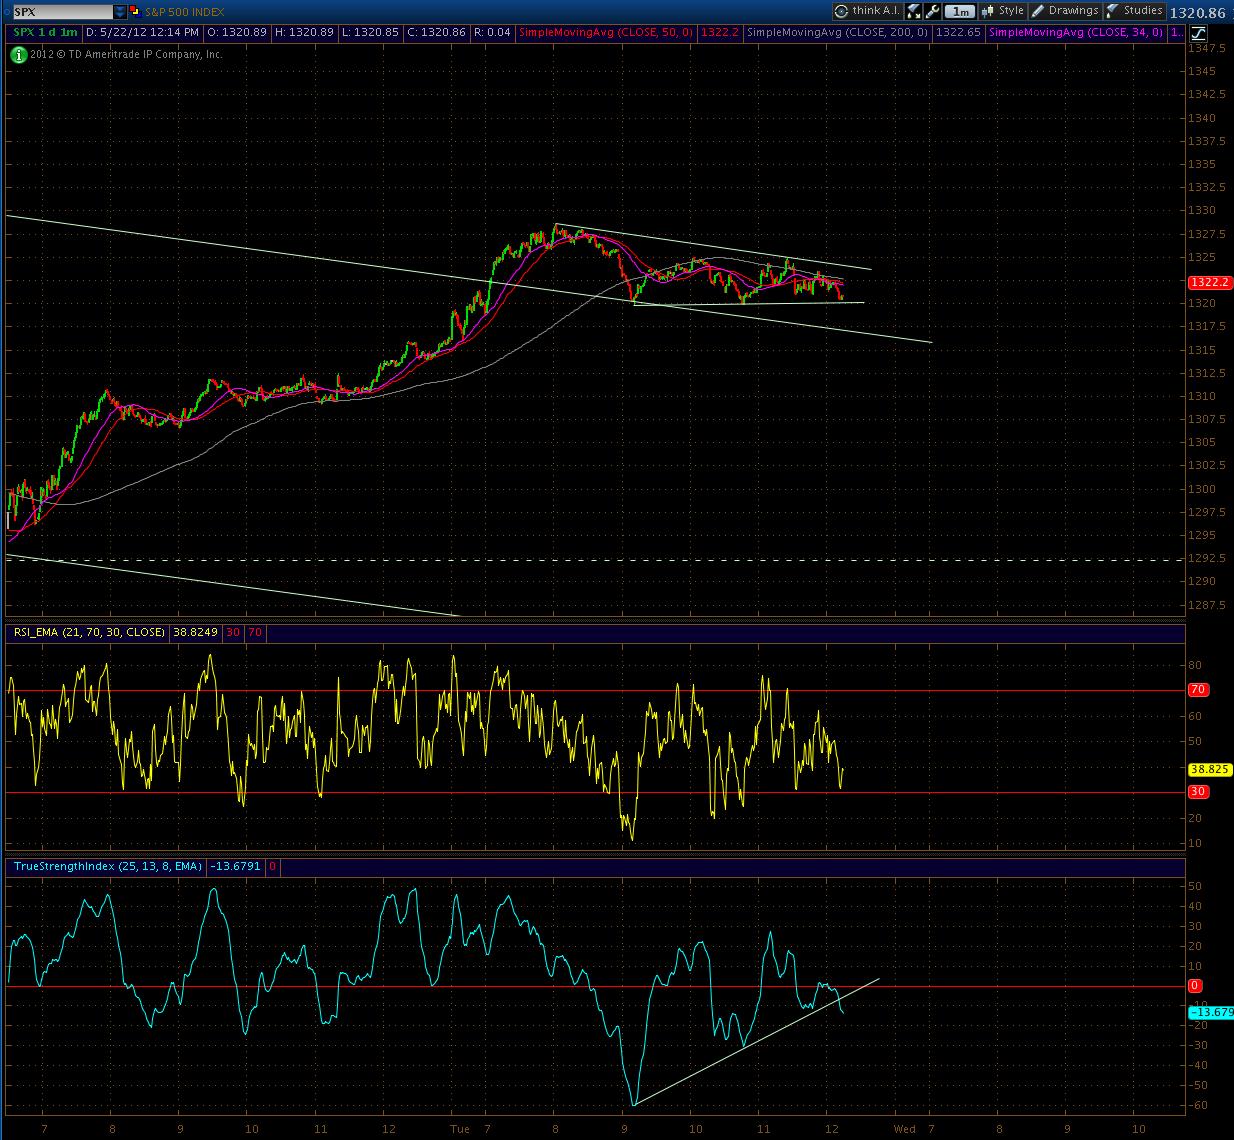1234x1140 pixels.
Task: Open the Style menu
Action: pyautogui.click(x=1003, y=11)
